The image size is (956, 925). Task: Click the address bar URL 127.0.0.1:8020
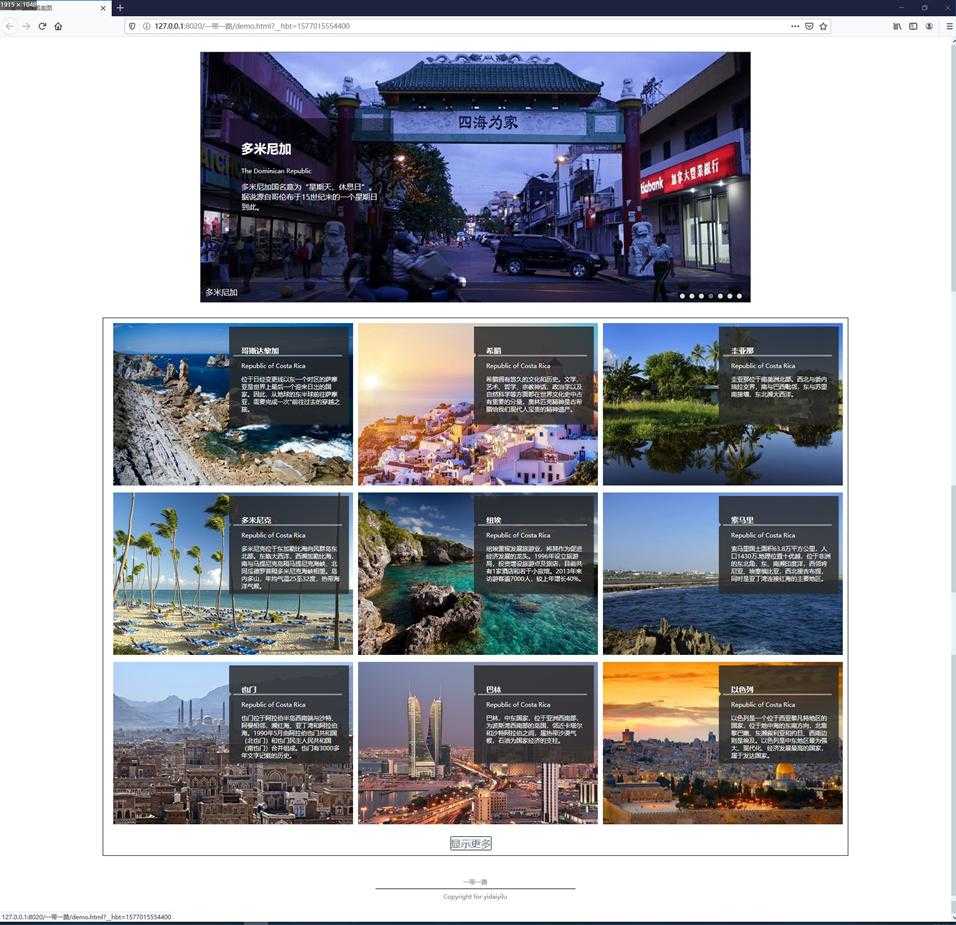click(x=252, y=26)
